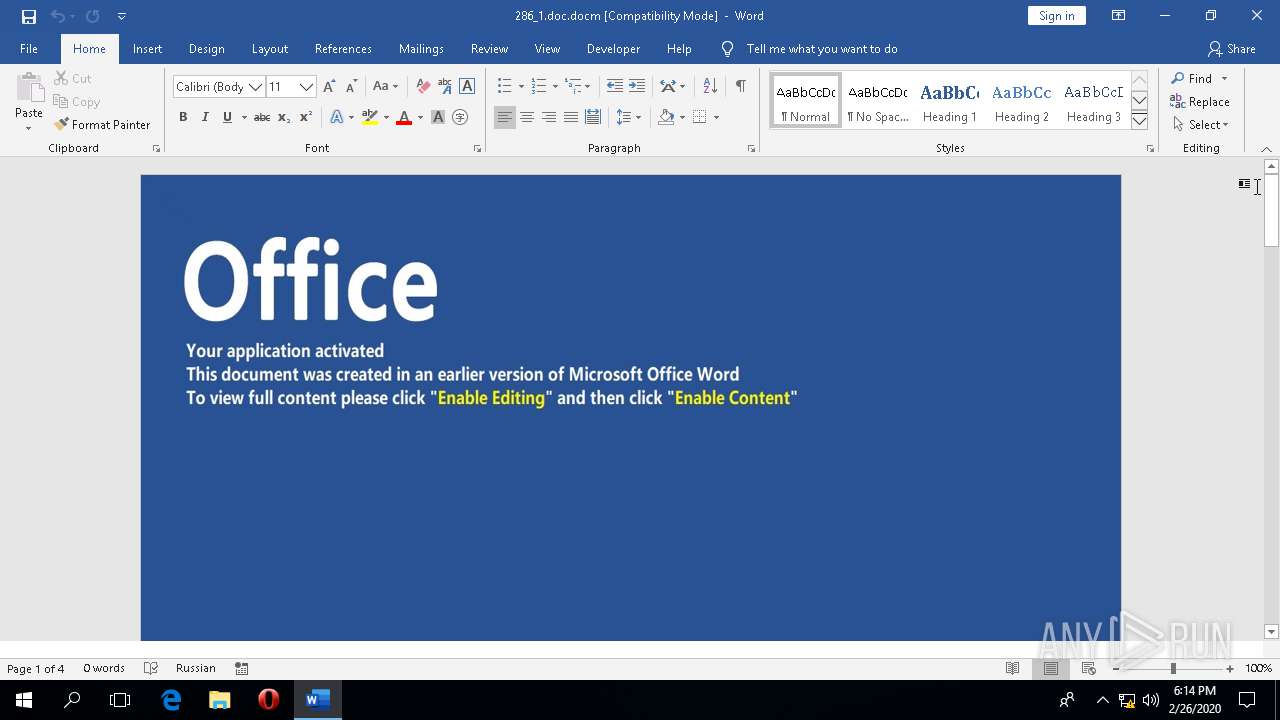
Task: Toggle Subscript formatting
Action: pyautogui.click(x=284, y=117)
